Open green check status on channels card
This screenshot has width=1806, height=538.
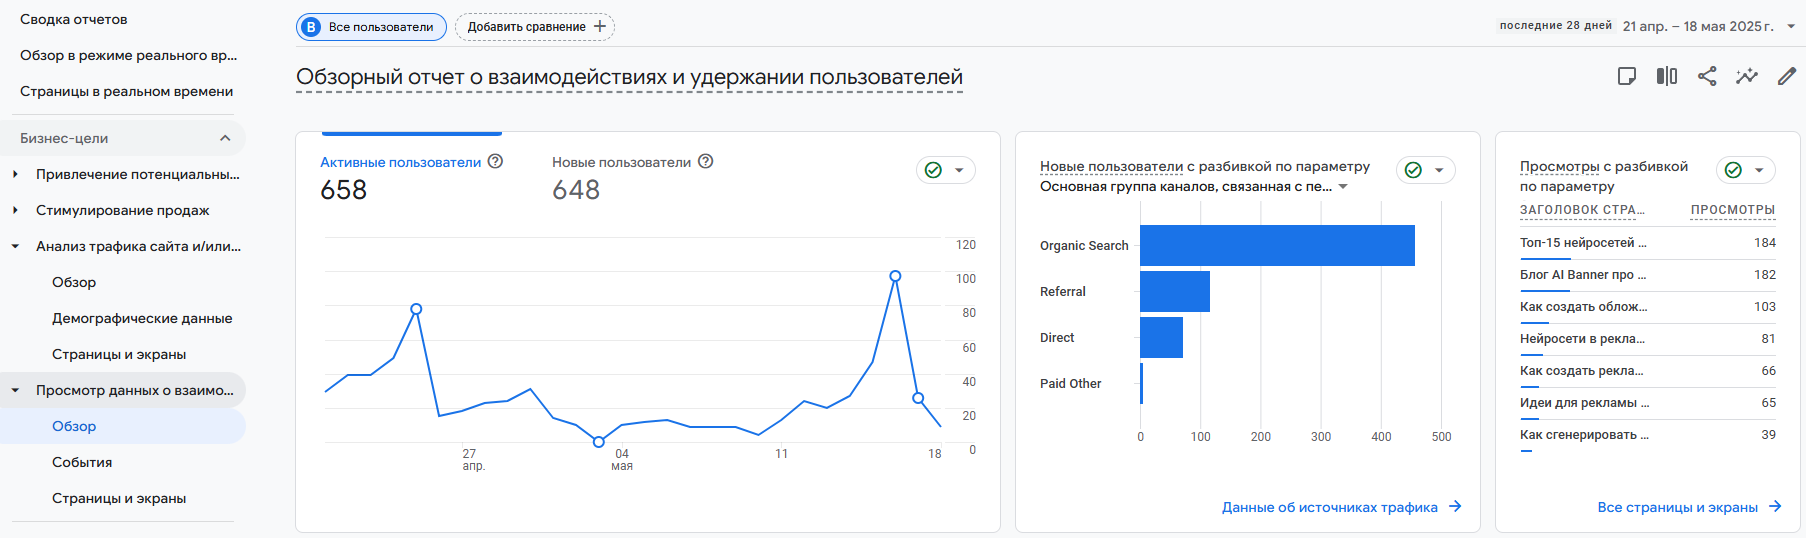point(1425,170)
